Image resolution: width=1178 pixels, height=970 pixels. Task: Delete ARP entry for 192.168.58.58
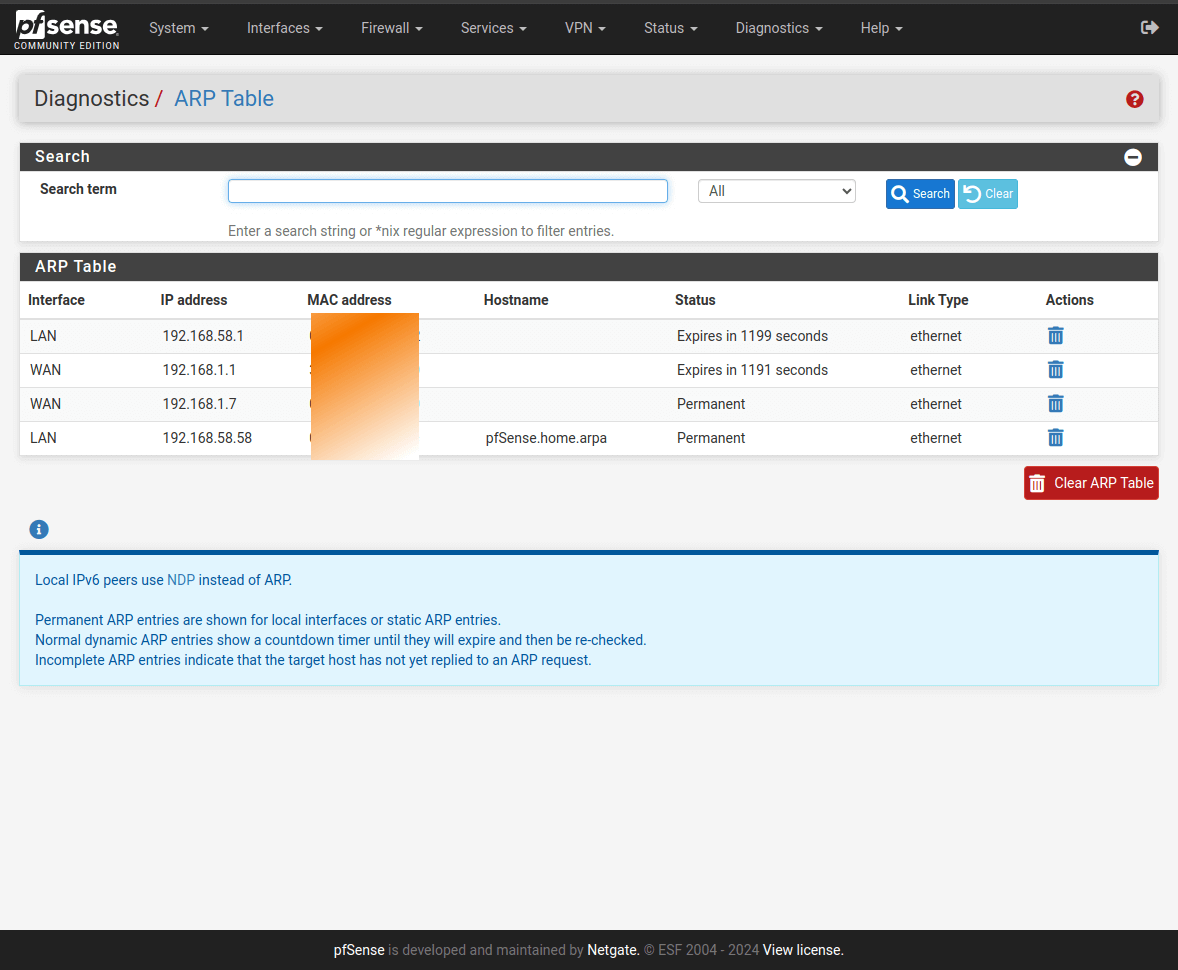(1055, 438)
